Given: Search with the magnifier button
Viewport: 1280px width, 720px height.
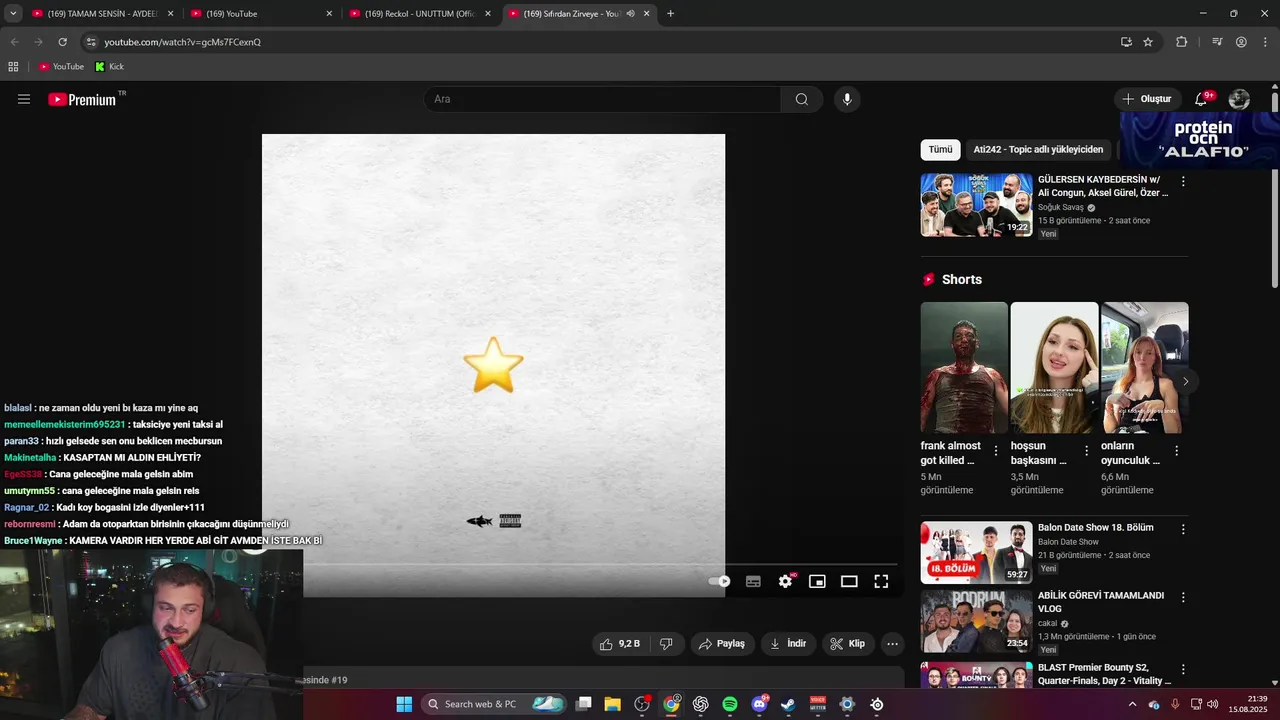Looking at the screenshot, I should point(802,99).
